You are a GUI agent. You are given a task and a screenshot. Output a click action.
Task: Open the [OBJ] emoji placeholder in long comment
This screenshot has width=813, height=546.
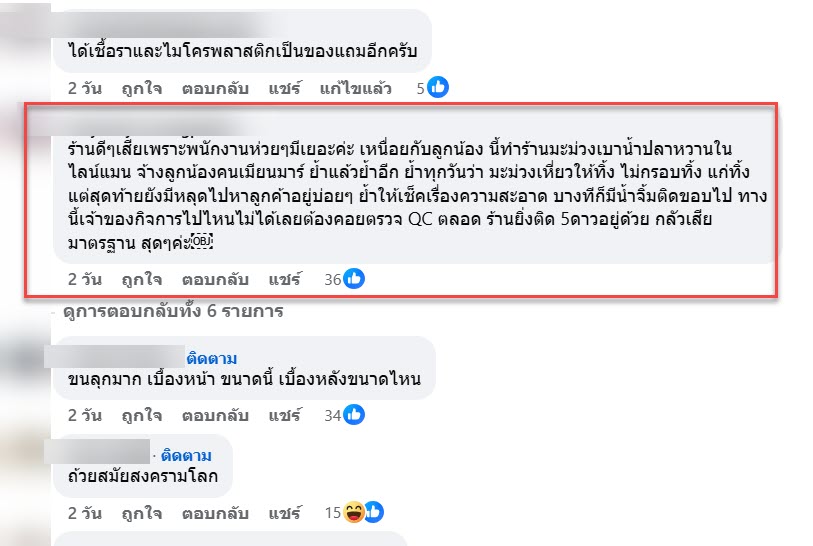pos(202,241)
